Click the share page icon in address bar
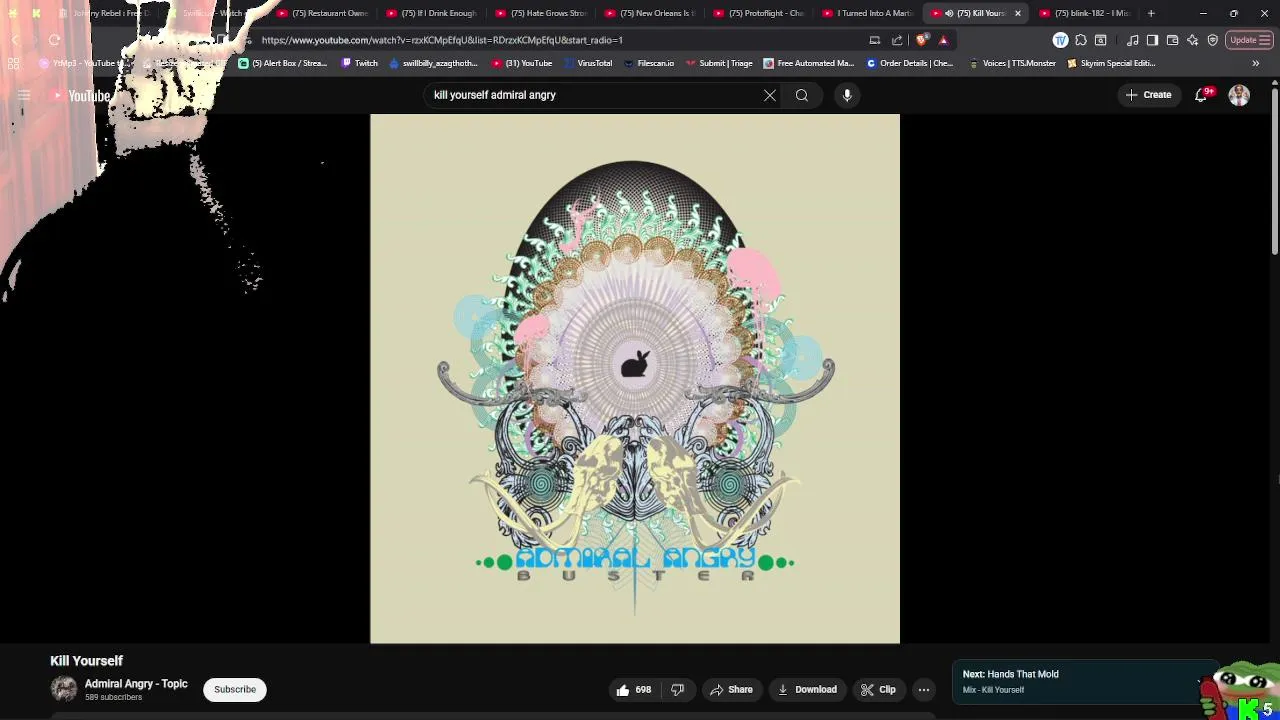Screen dimensions: 1280x720 (897, 40)
